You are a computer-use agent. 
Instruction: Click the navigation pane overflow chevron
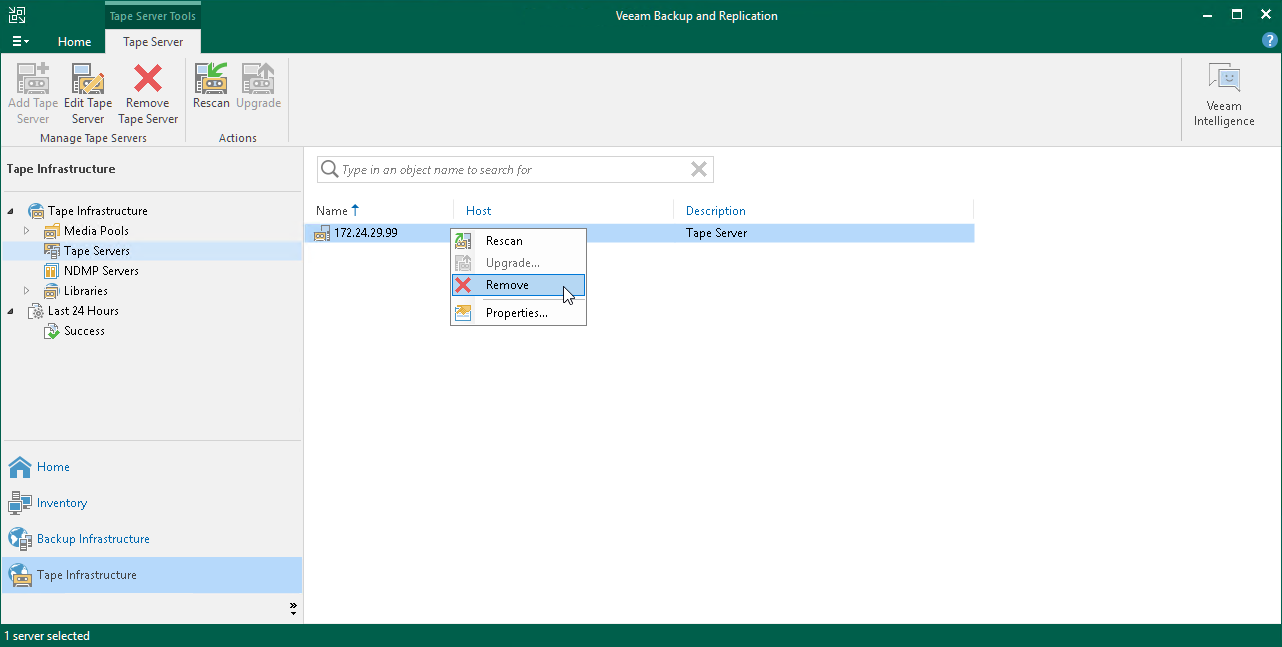(x=293, y=608)
